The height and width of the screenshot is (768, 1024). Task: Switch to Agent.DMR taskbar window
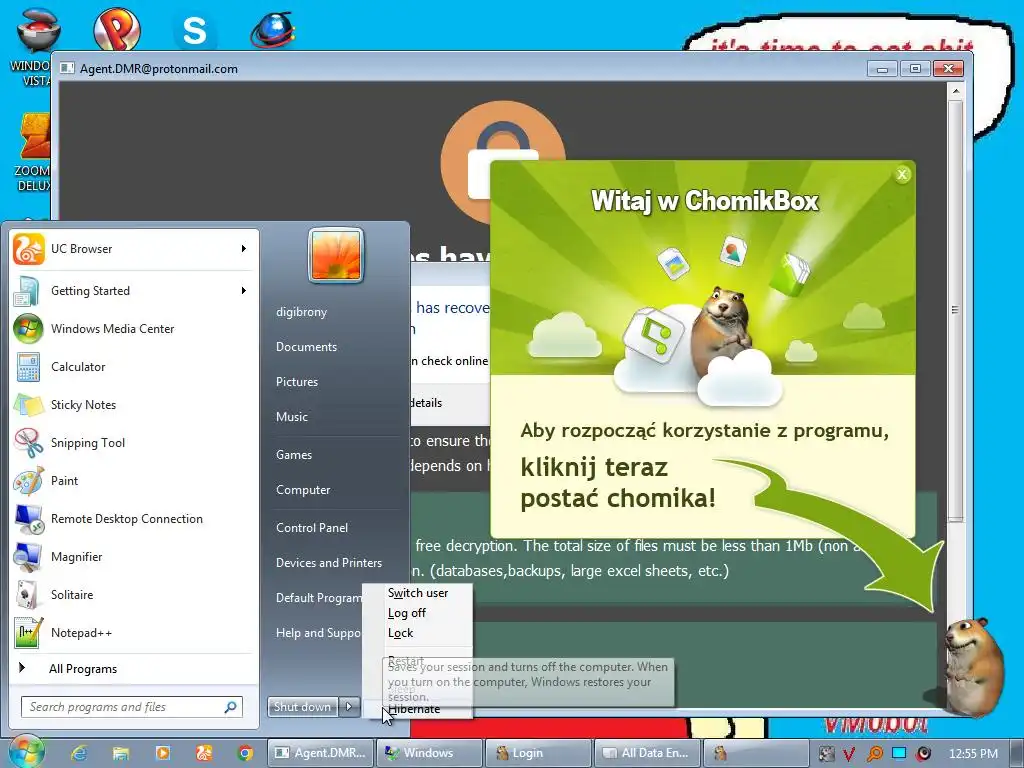pyautogui.click(x=321, y=753)
